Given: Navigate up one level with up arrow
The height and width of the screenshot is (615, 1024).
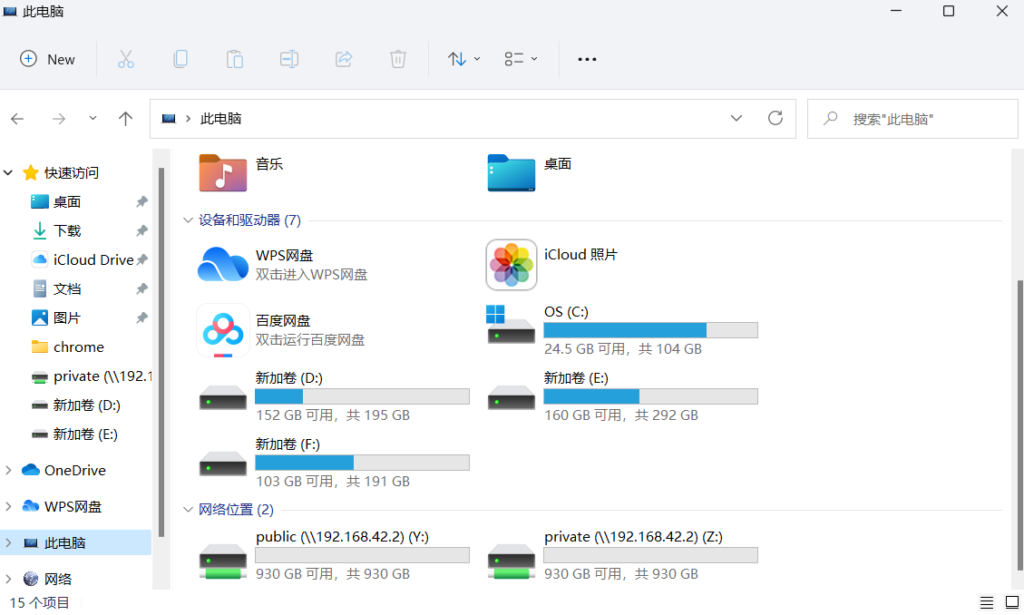Looking at the screenshot, I should point(125,118).
